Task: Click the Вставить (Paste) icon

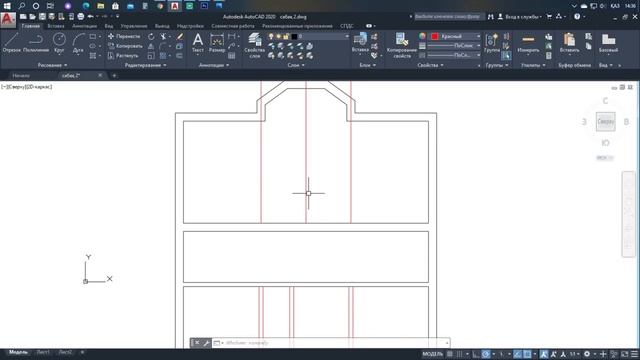Action: click(569, 43)
